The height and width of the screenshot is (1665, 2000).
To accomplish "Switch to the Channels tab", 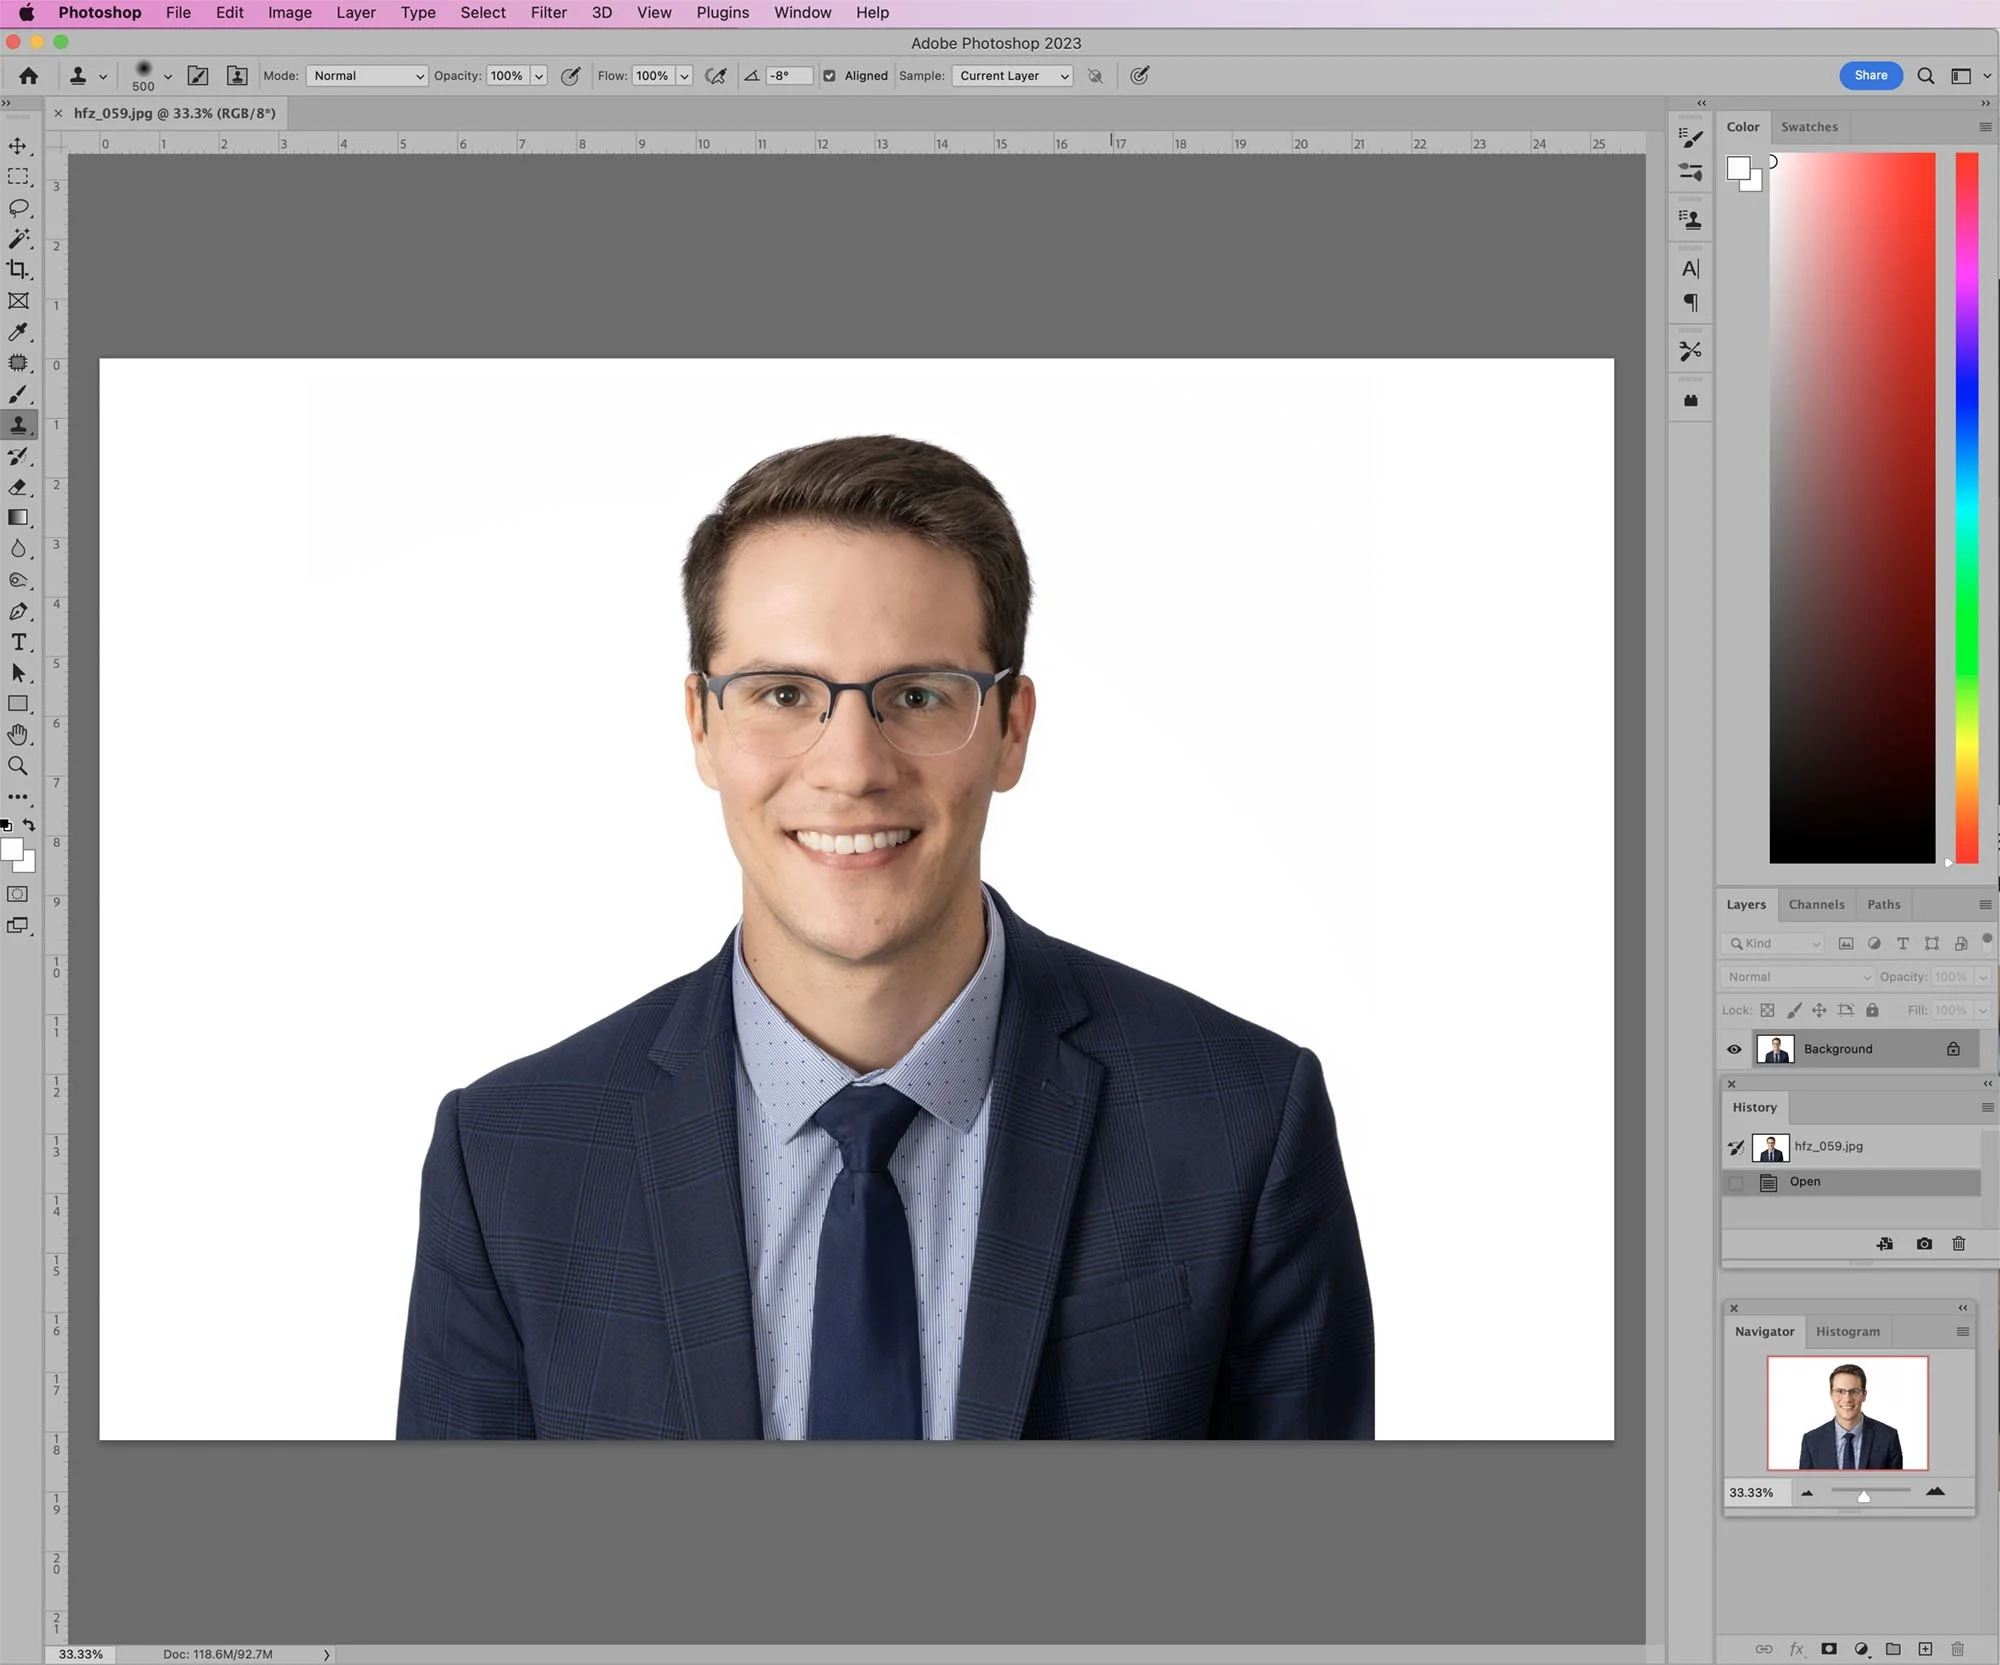I will coord(1816,904).
